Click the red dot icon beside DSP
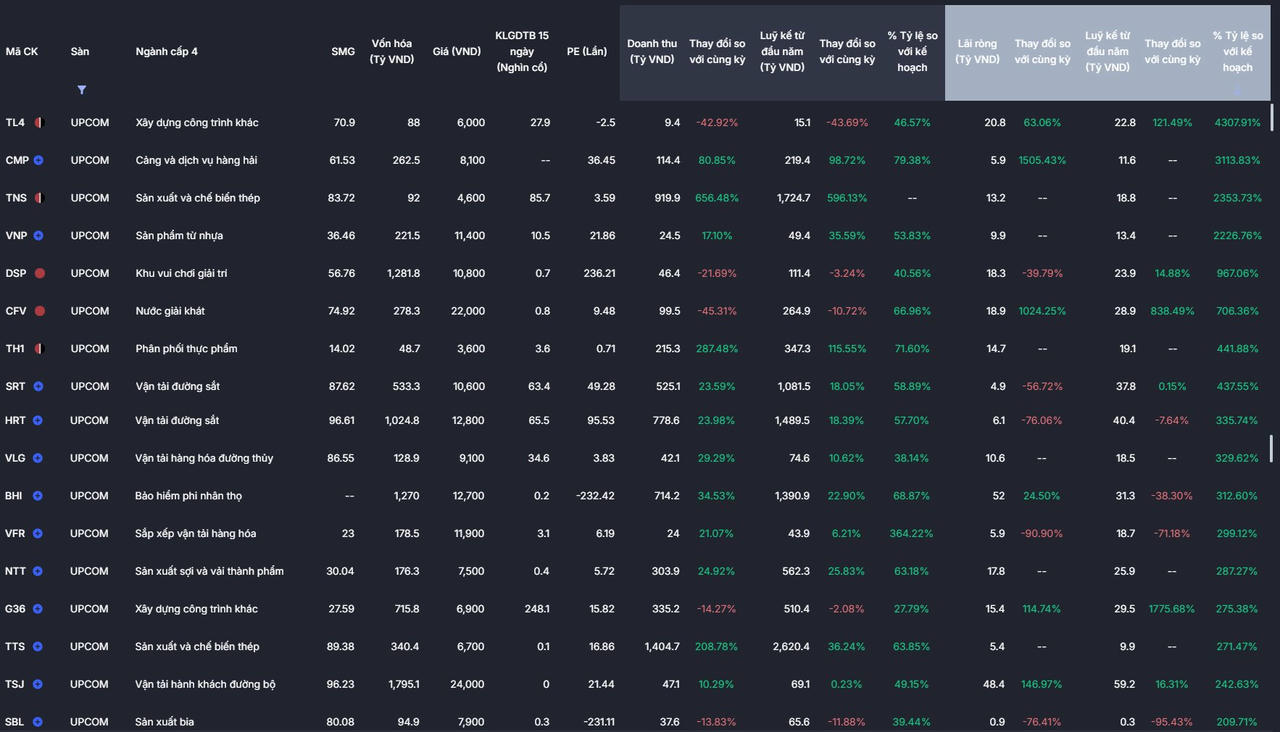 [40, 273]
